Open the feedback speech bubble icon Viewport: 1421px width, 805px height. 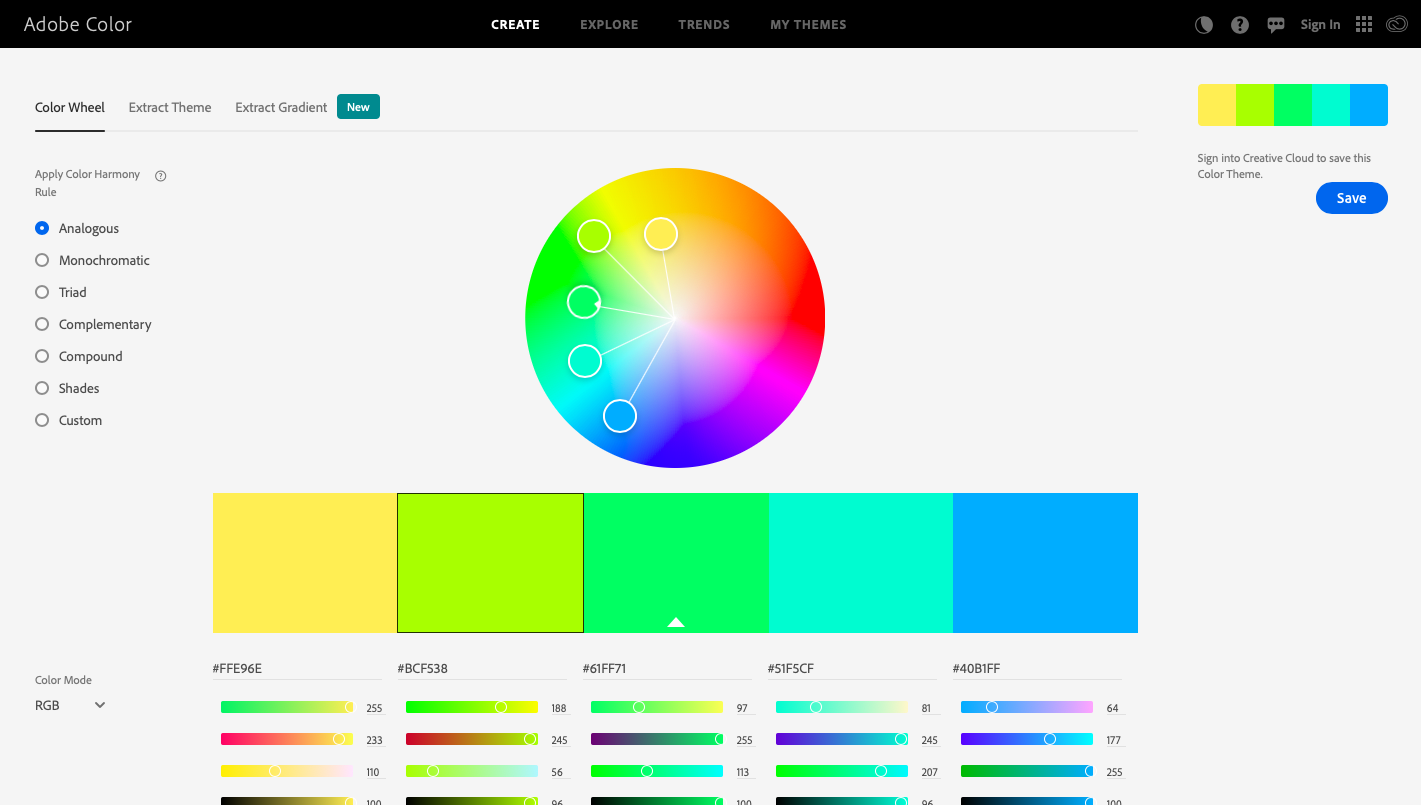tap(1276, 24)
